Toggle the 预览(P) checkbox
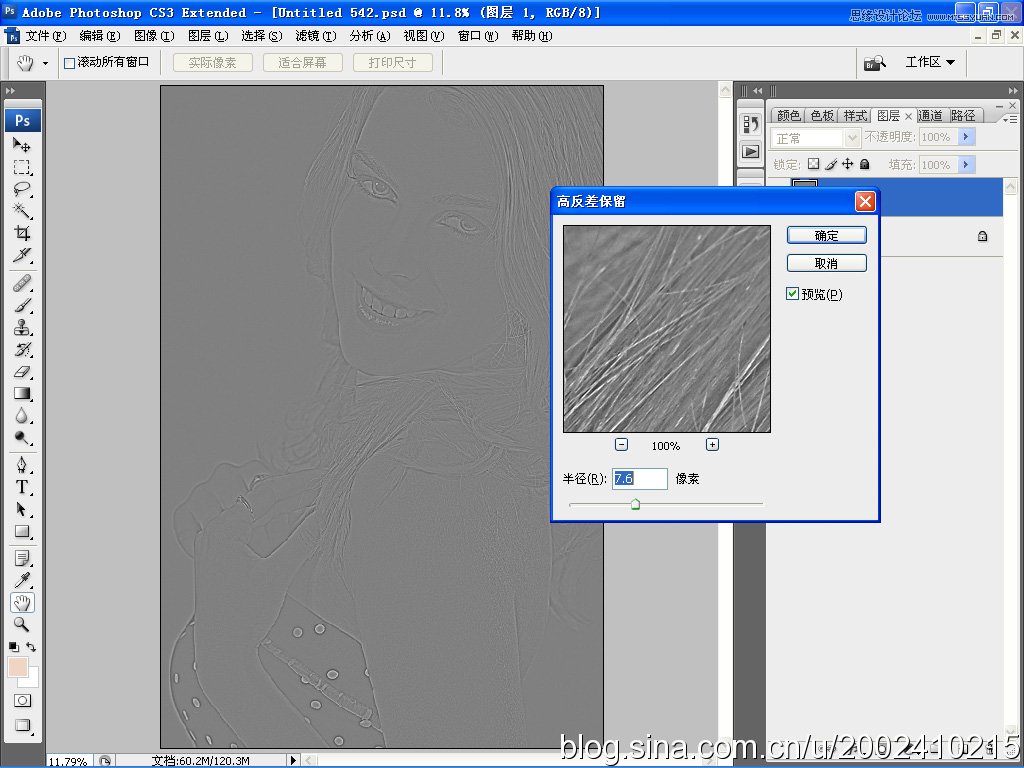This screenshot has width=1024, height=768. coord(792,294)
